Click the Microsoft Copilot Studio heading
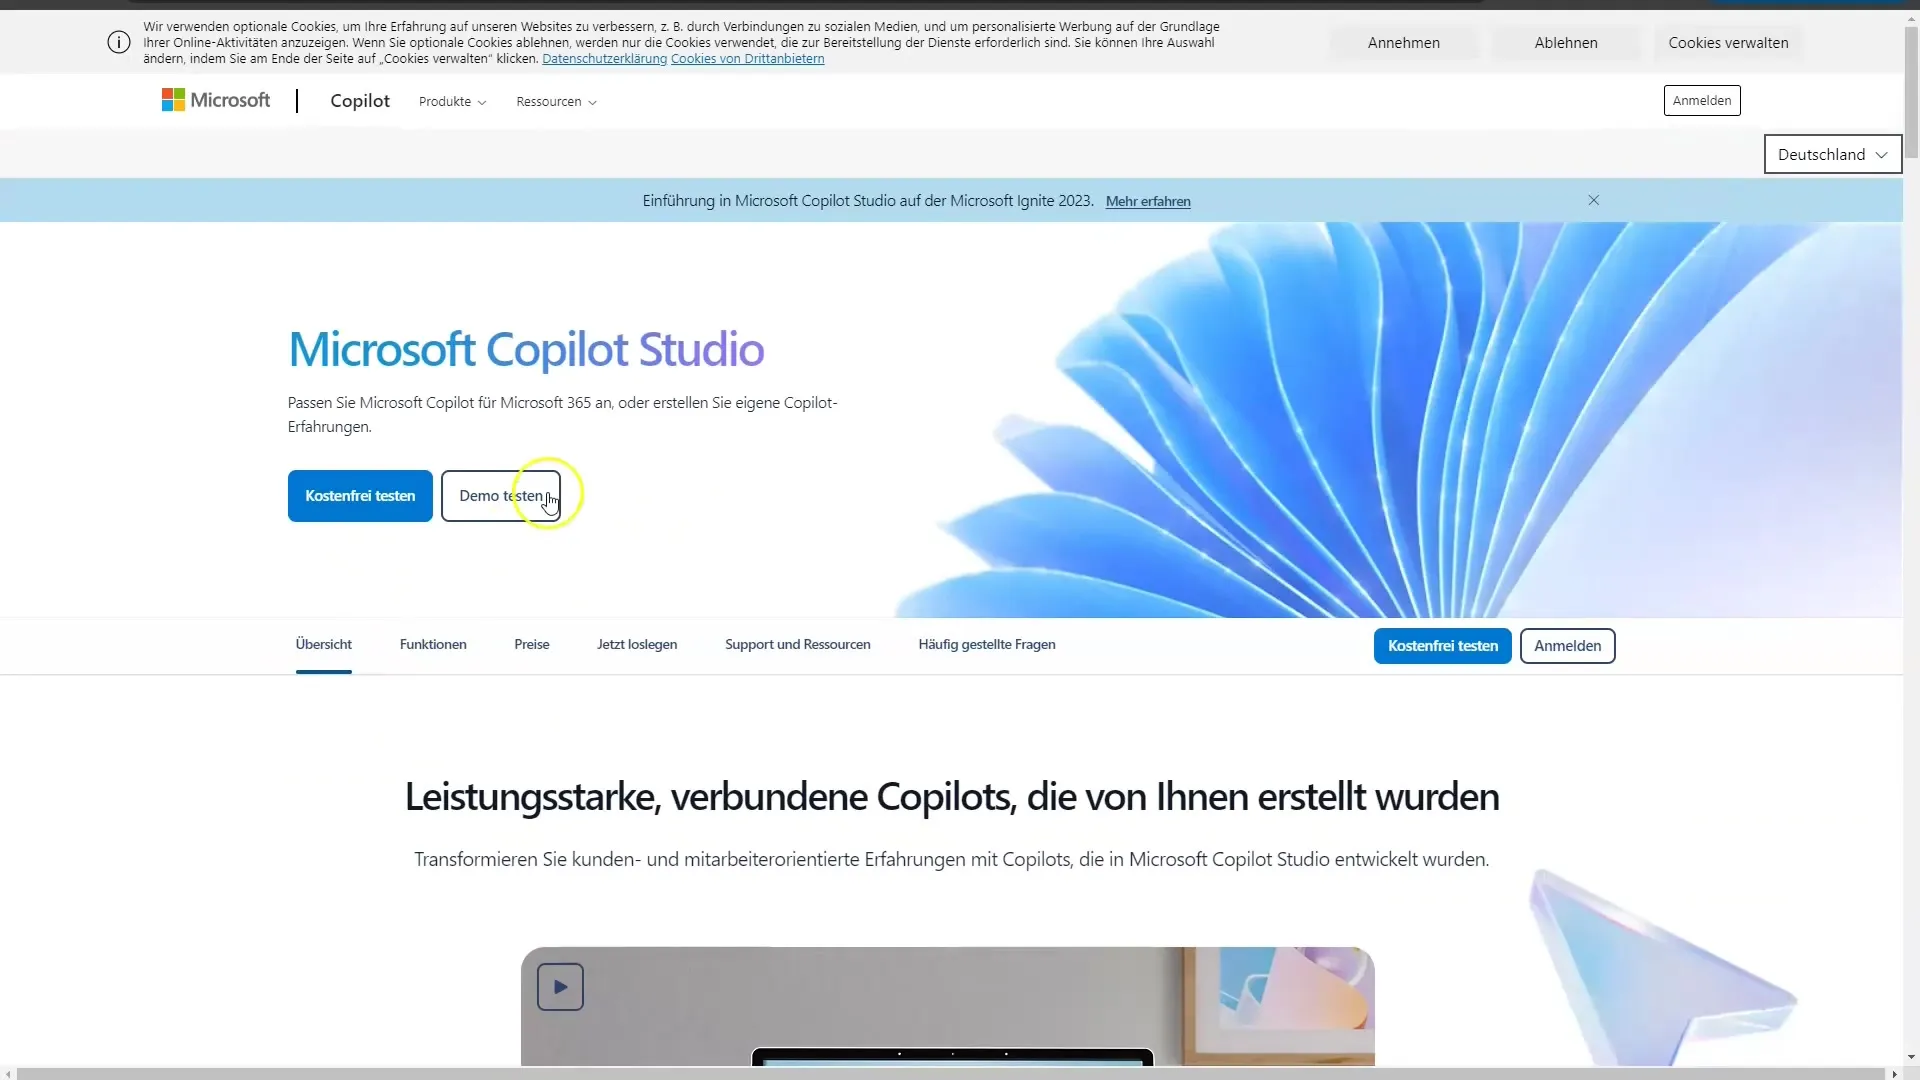The width and height of the screenshot is (1920, 1080). pos(526,349)
